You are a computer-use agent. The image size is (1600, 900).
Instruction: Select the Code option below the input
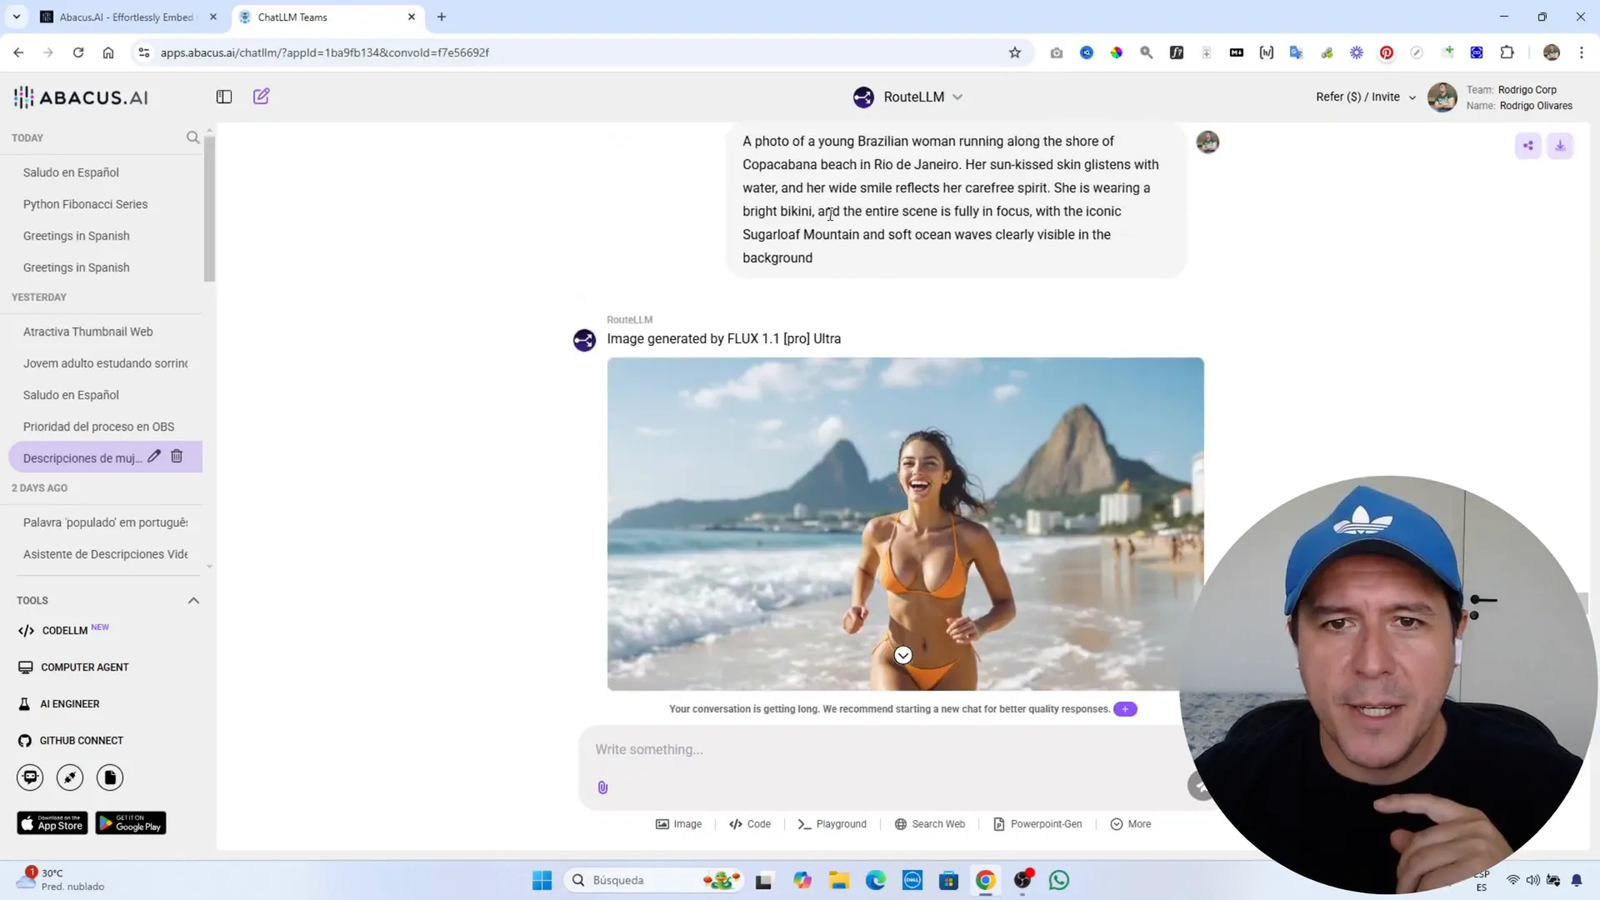point(750,823)
